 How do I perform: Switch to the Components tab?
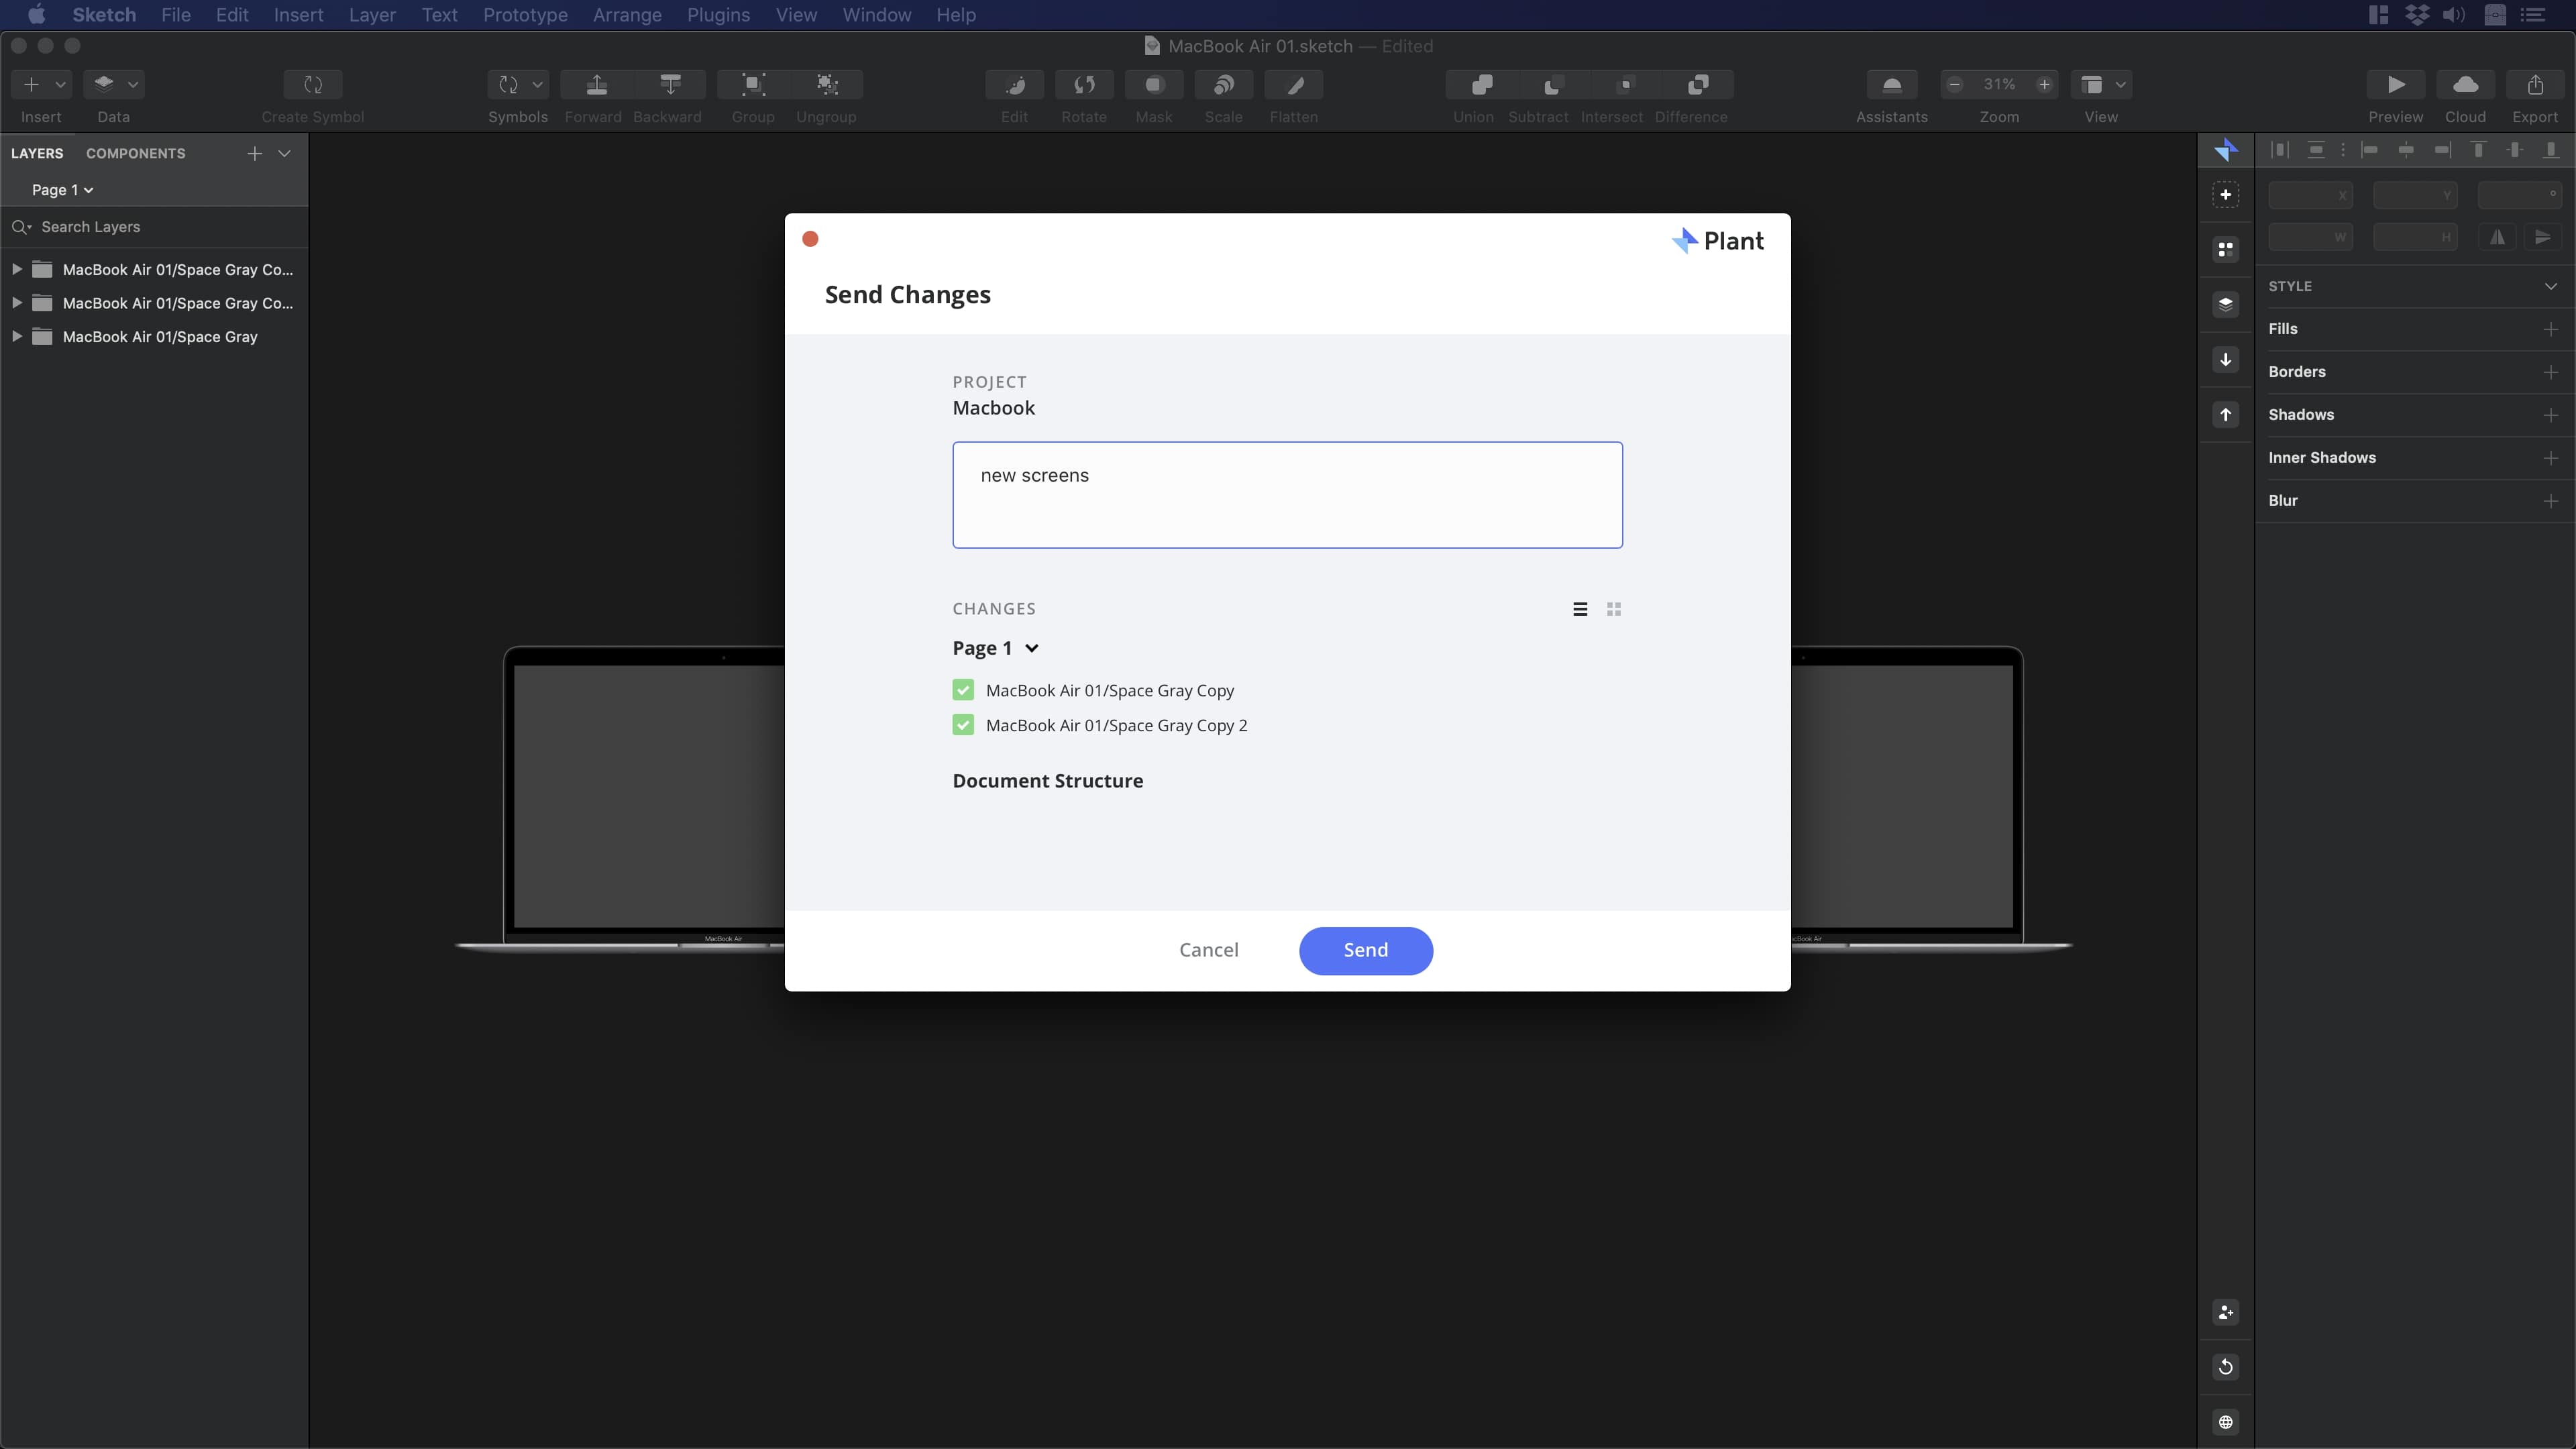click(135, 153)
